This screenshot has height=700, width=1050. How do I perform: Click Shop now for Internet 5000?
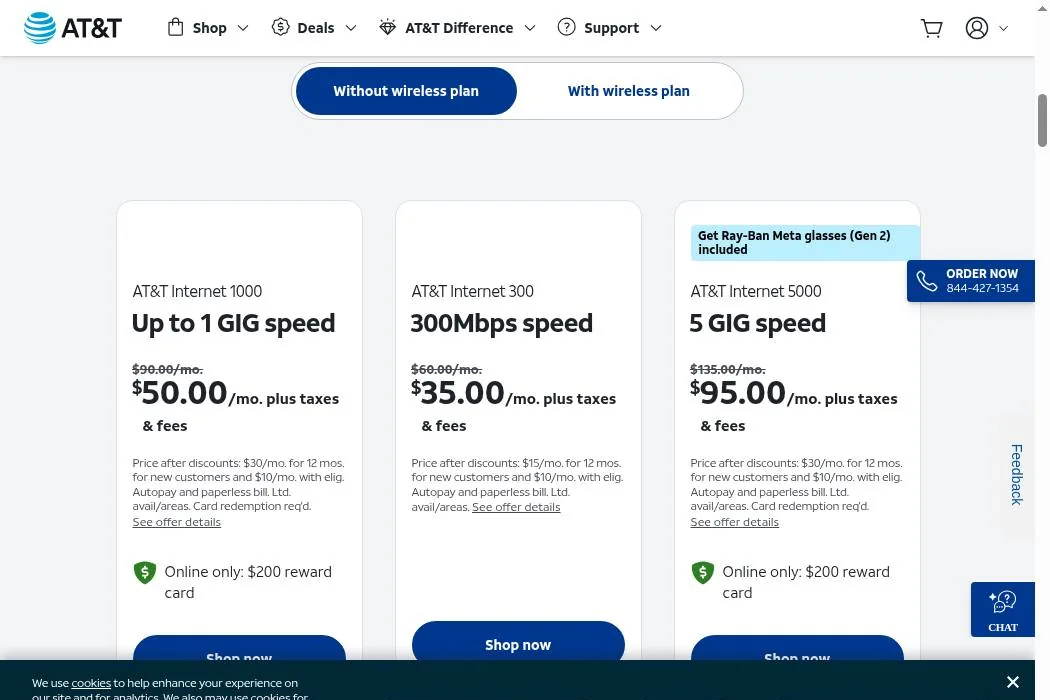(x=797, y=648)
